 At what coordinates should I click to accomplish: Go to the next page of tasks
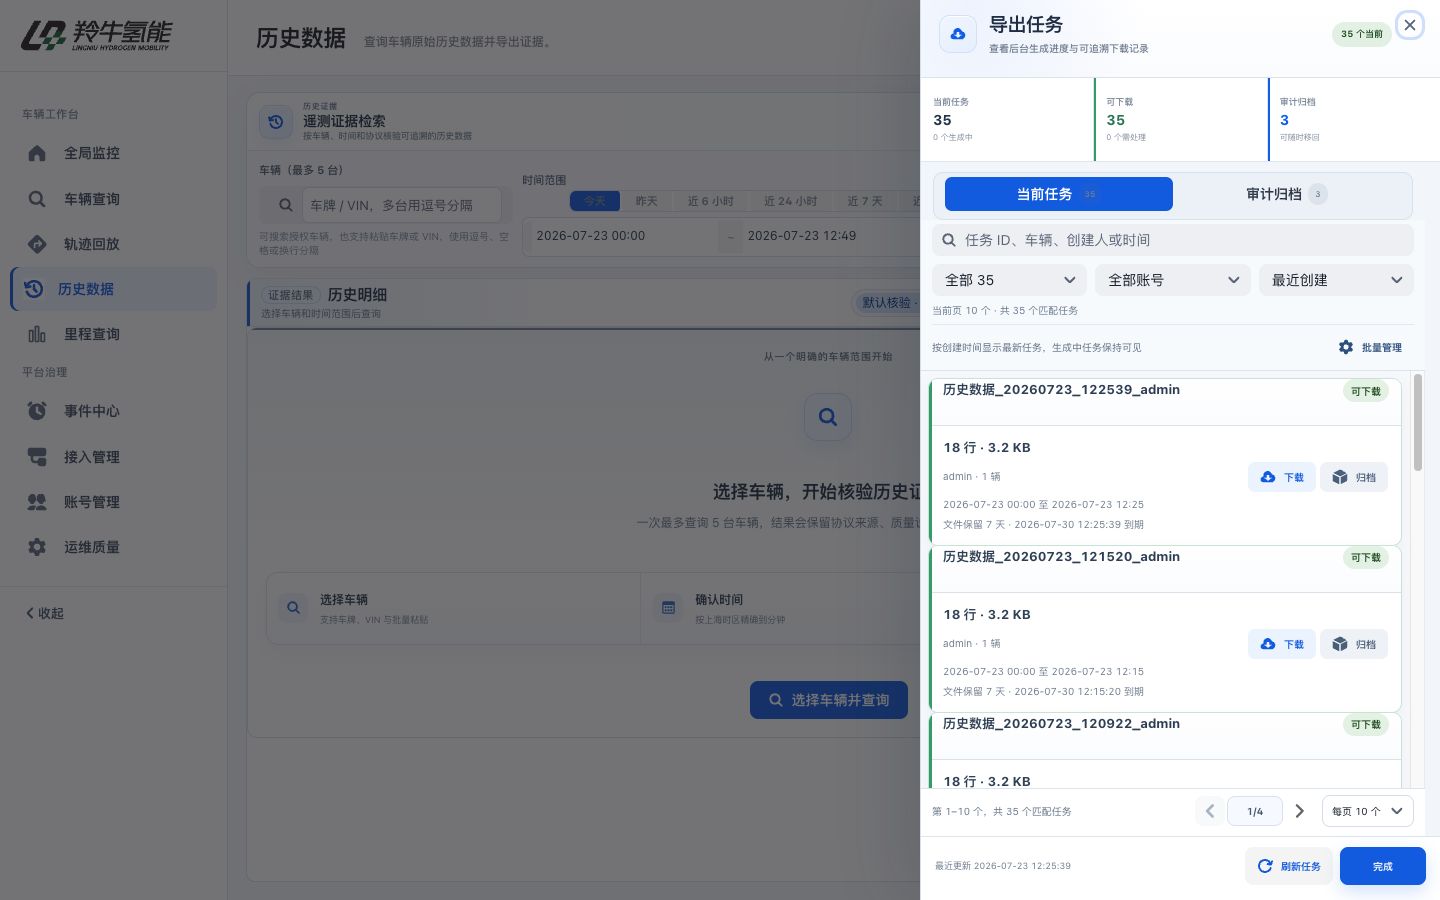[1299, 811]
